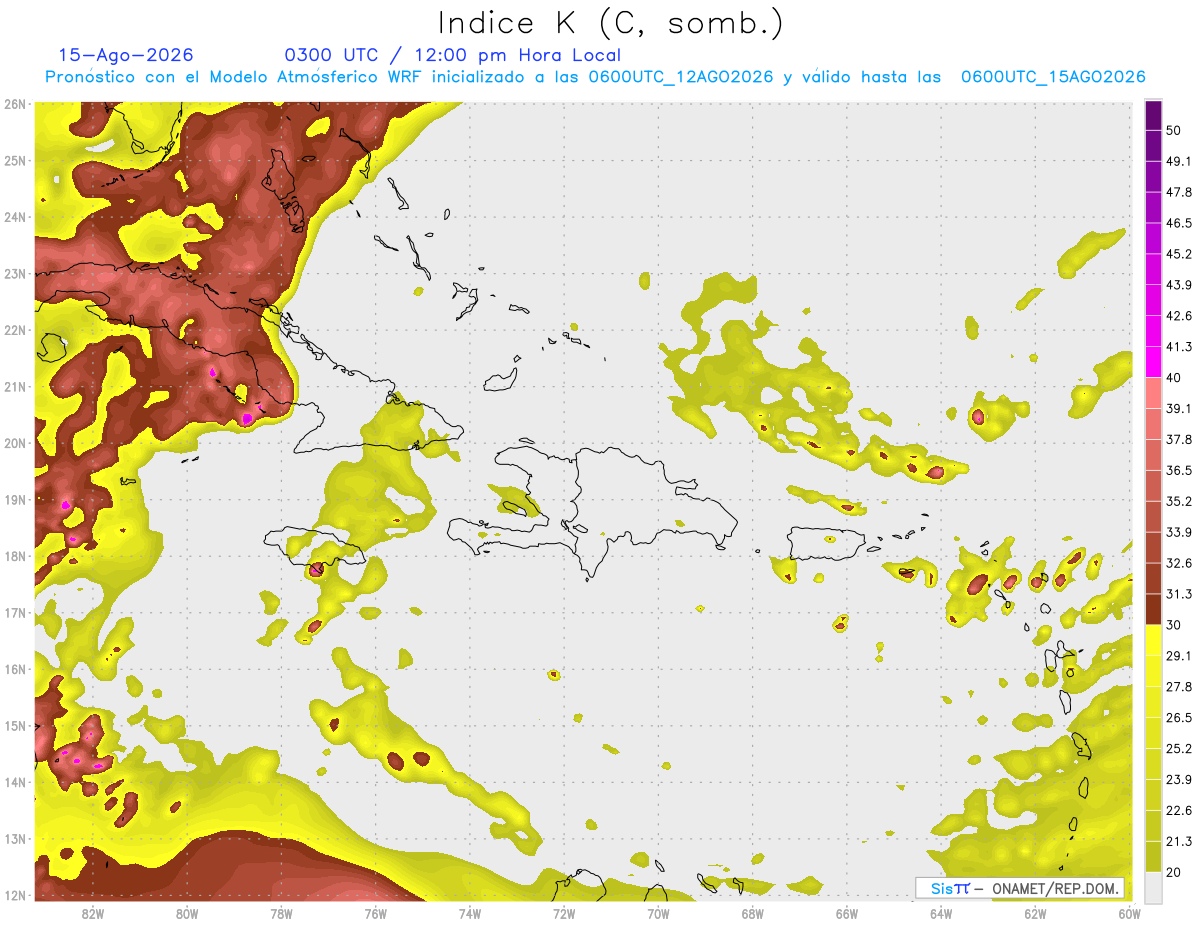Click the dark purple color band above 50
1200x927 pixels.
[1153, 115]
